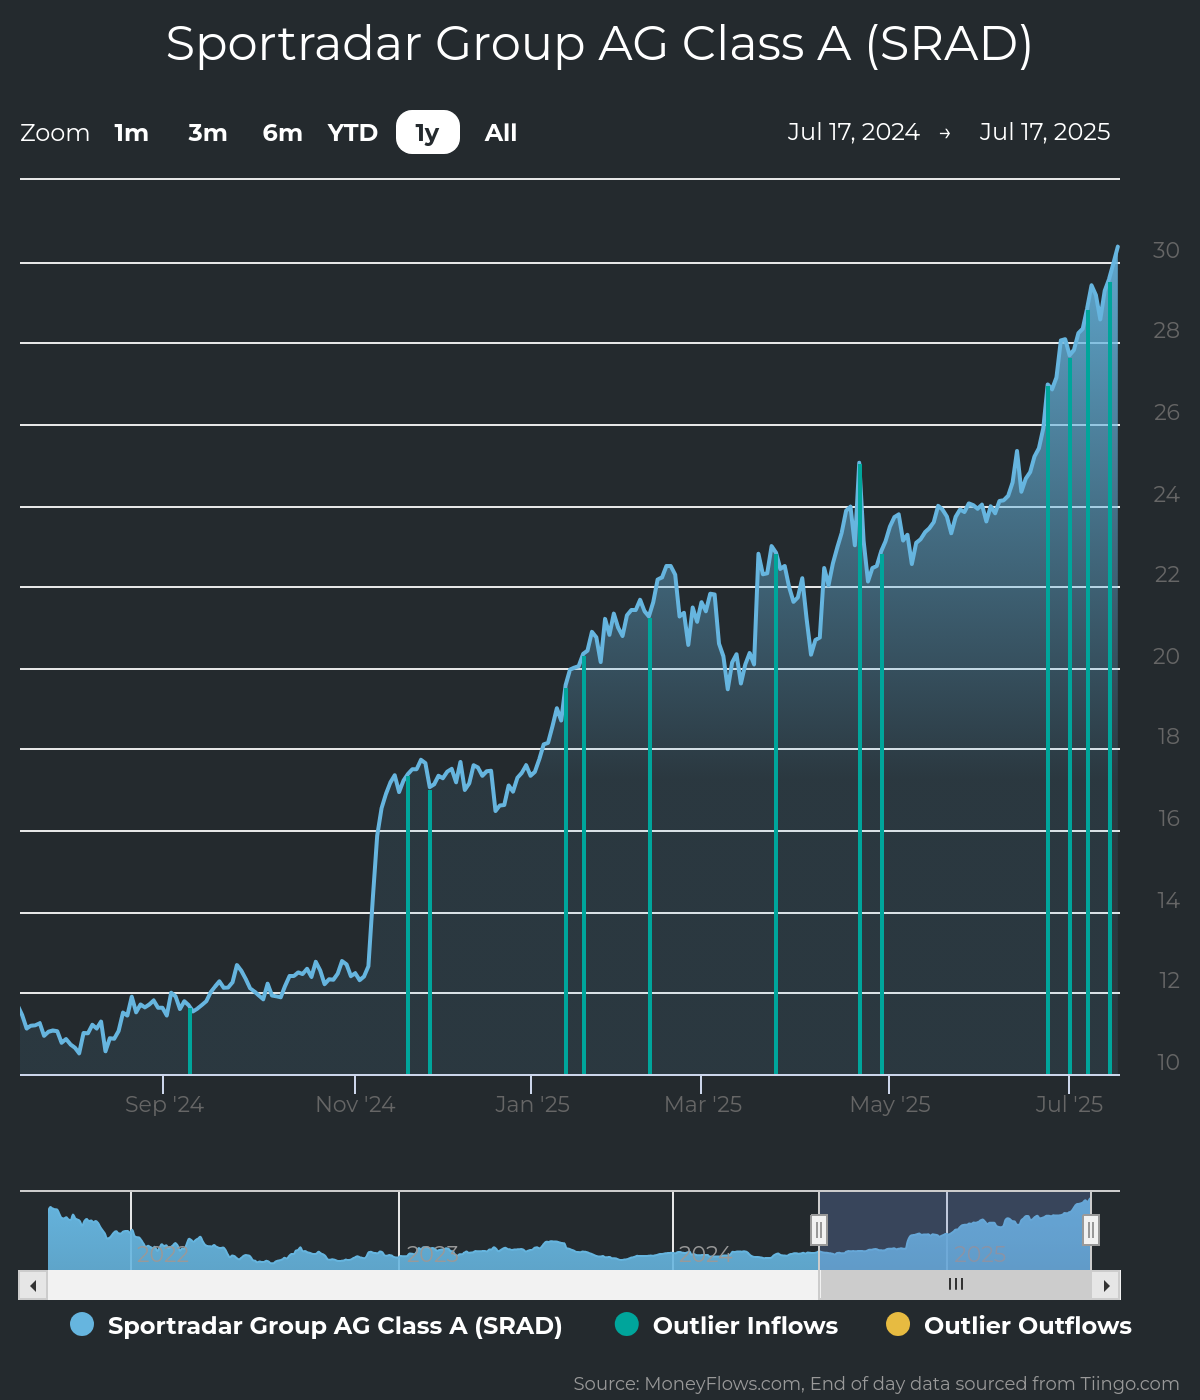Click the scrollbar right arrow
The image size is (1200, 1400).
[1106, 1285]
